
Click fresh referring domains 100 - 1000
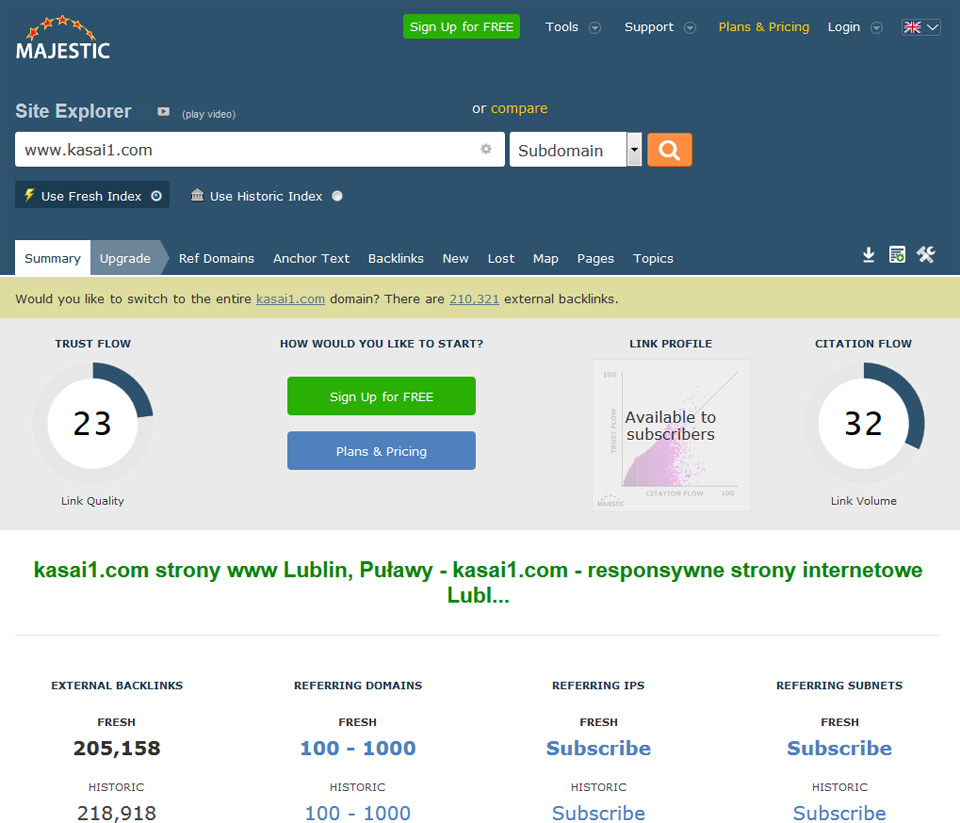pyautogui.click(x=358, y=748)
